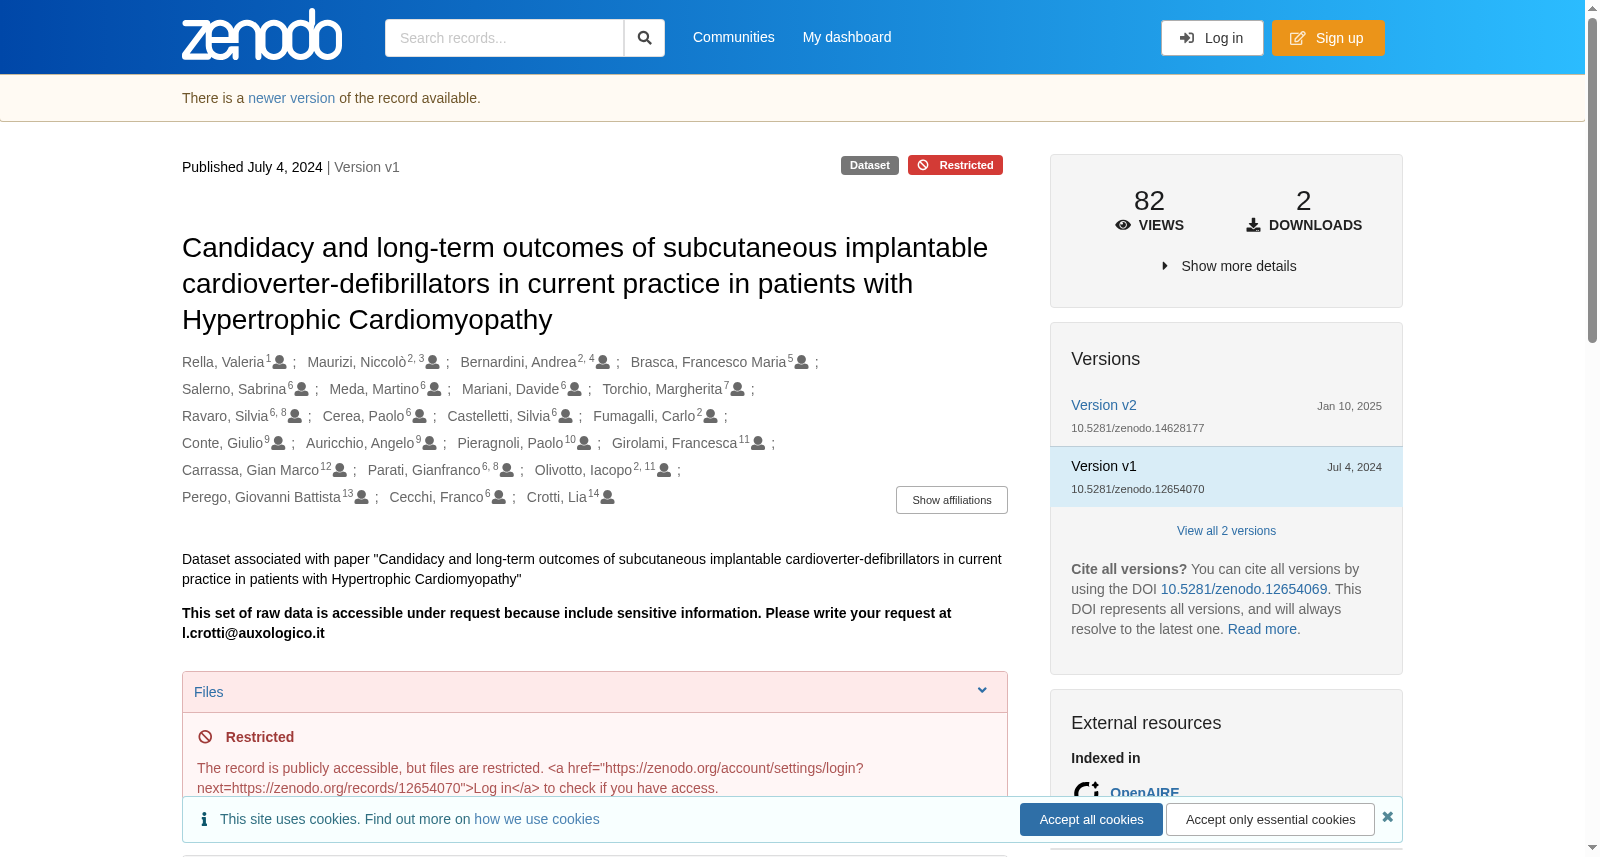Open My dashboard menu item
1600x857 pixels.
click(x=847, y=37)
